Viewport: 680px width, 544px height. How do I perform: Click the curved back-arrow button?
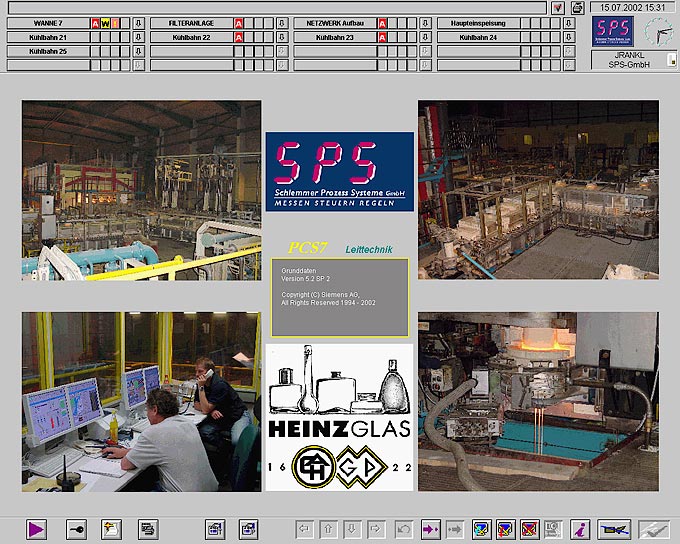tap(404, 529)
